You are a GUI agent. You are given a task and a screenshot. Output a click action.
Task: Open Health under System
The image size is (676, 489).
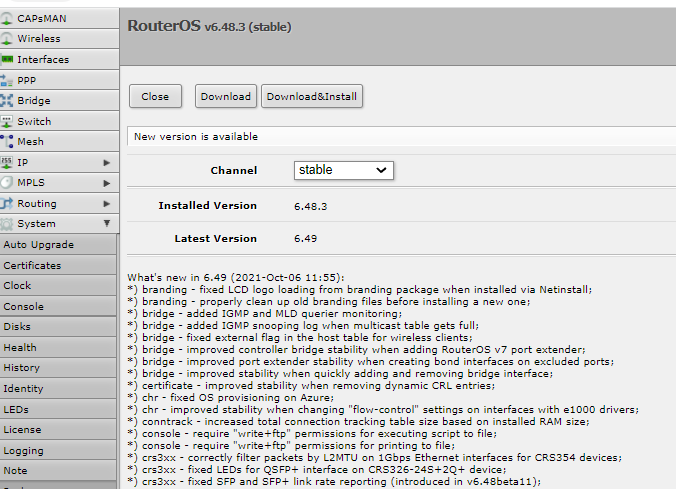58,347
